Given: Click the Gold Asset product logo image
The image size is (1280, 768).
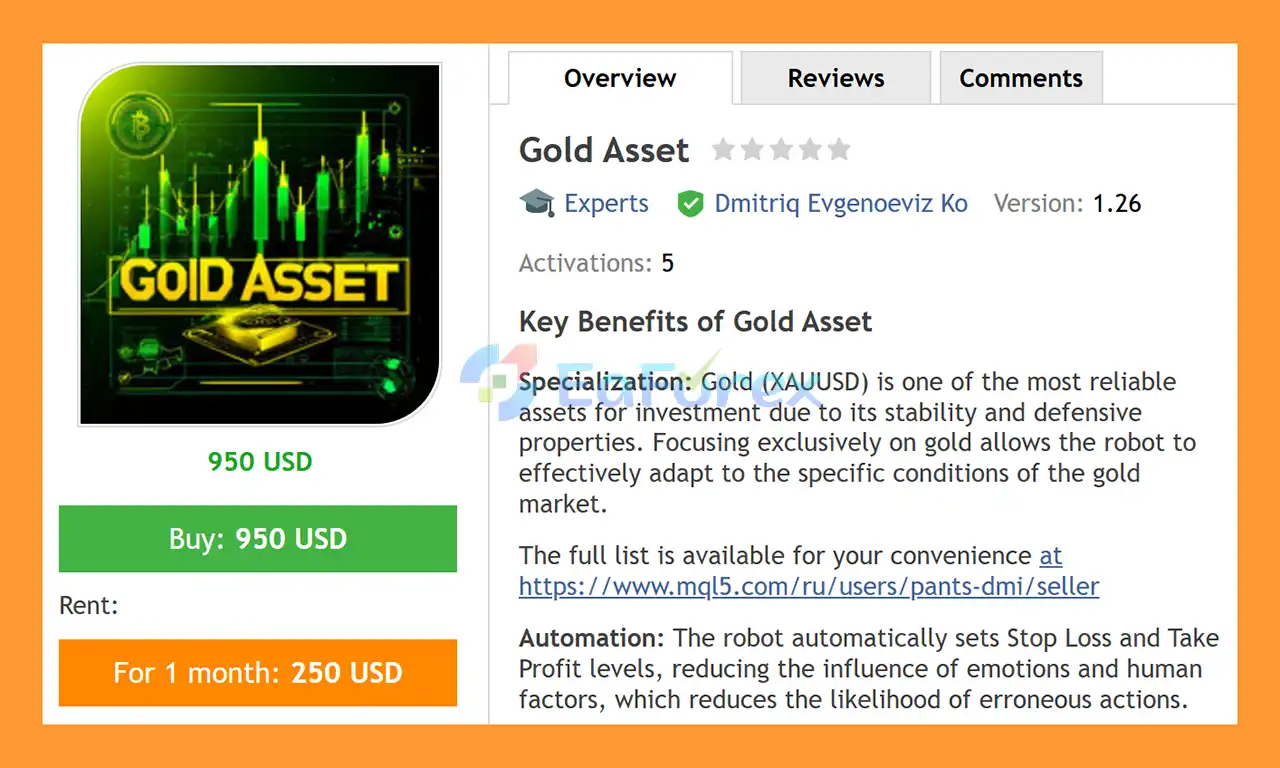Looking at the screenshot, I should tap(260, 245).
